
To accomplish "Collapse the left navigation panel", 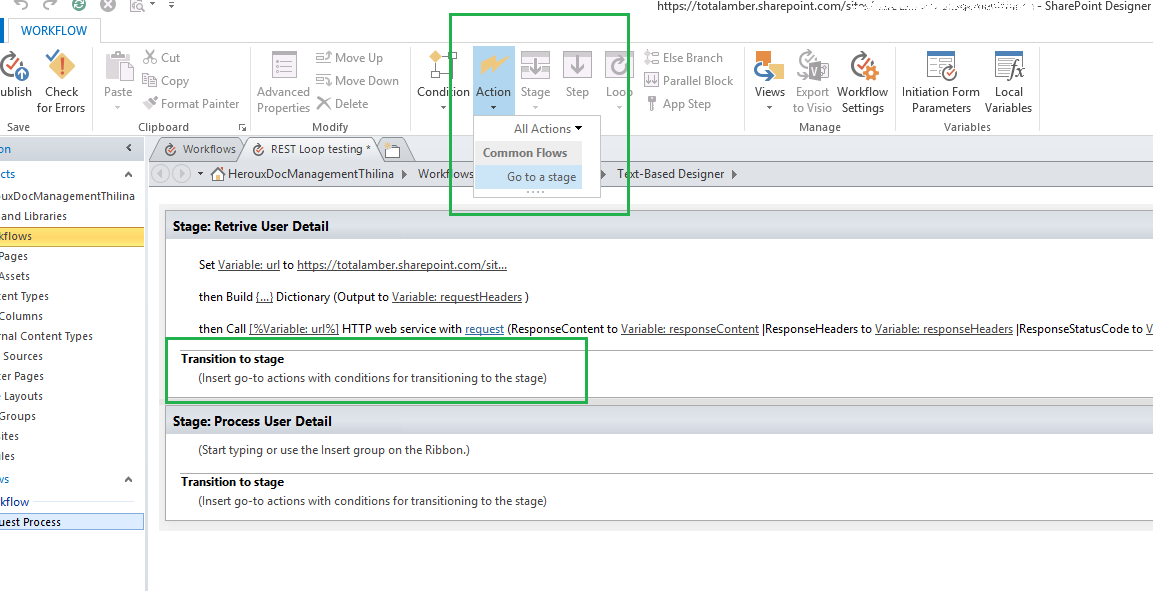I will (x=128, y=147).
